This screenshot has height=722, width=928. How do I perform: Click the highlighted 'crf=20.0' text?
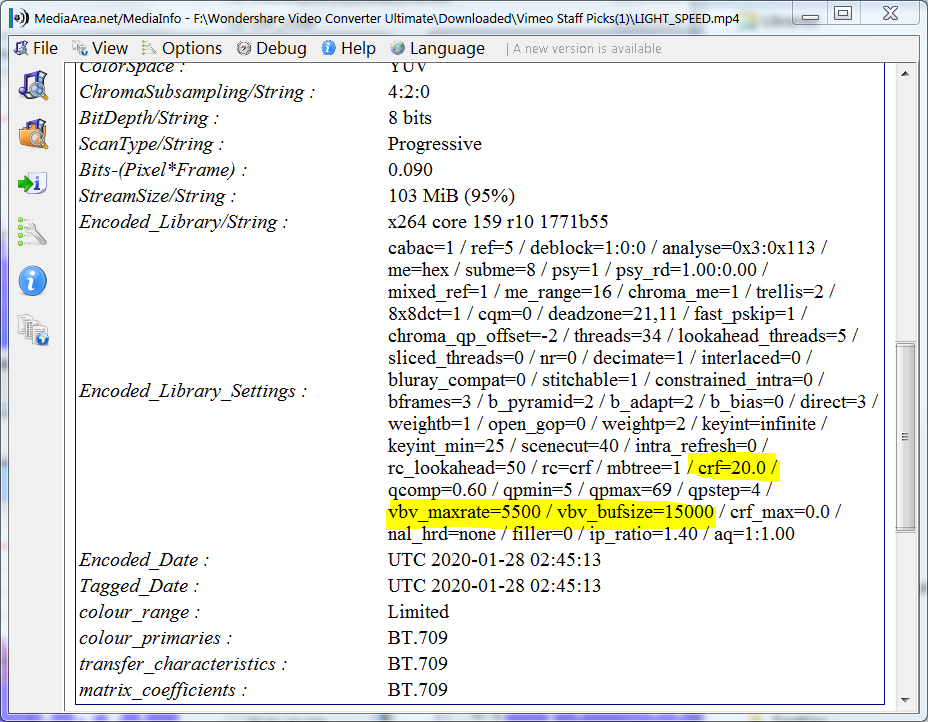click(x=732, y=468)
